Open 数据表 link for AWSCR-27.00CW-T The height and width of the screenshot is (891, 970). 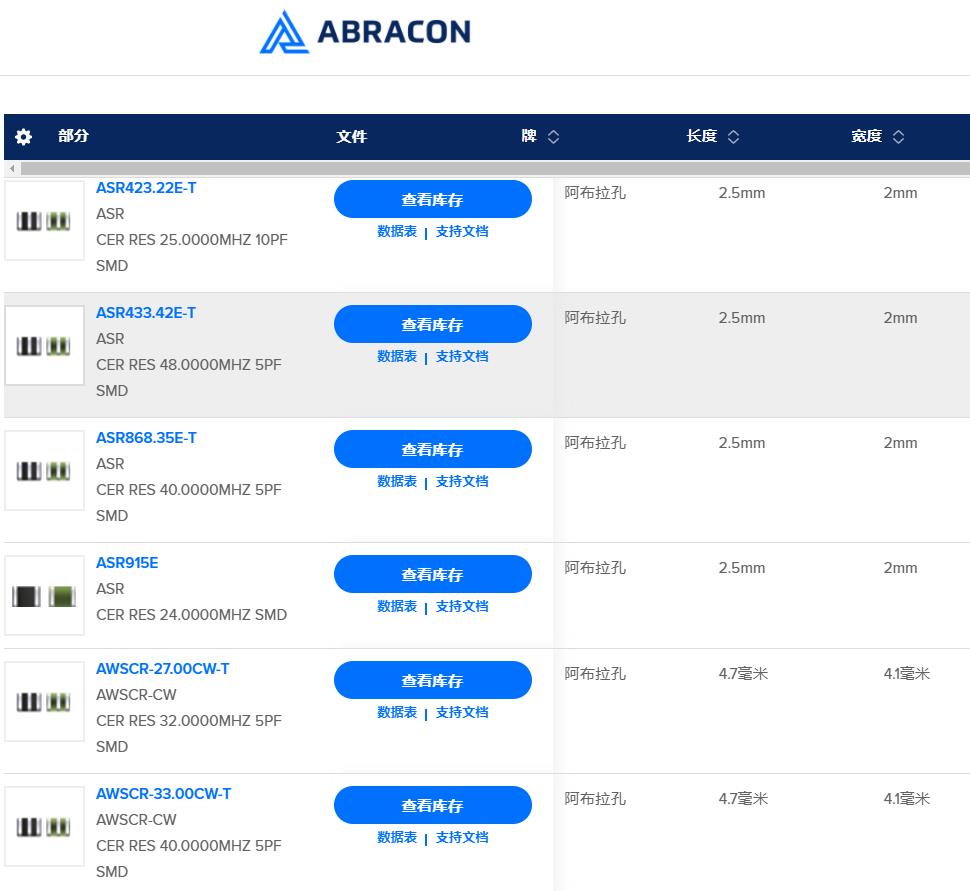pos(397,712)
